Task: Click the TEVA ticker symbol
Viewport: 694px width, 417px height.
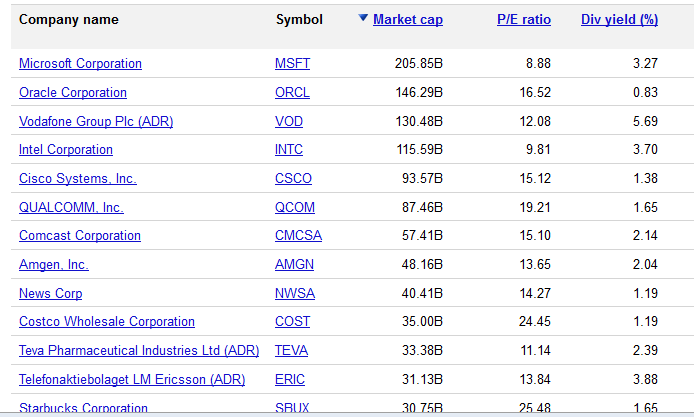Action: pos(291,350)
